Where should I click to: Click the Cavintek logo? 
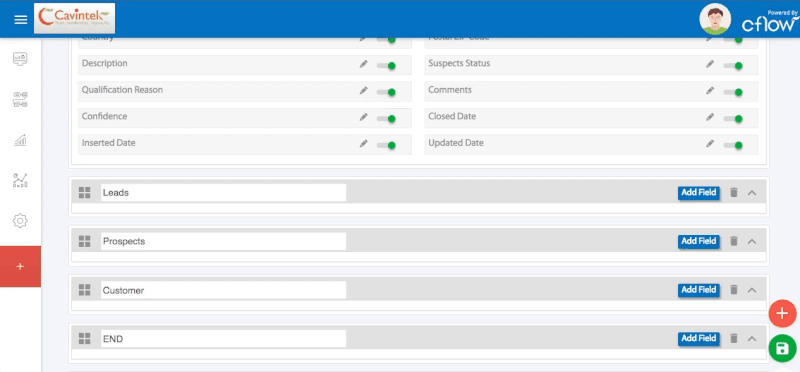coord(74,18)
